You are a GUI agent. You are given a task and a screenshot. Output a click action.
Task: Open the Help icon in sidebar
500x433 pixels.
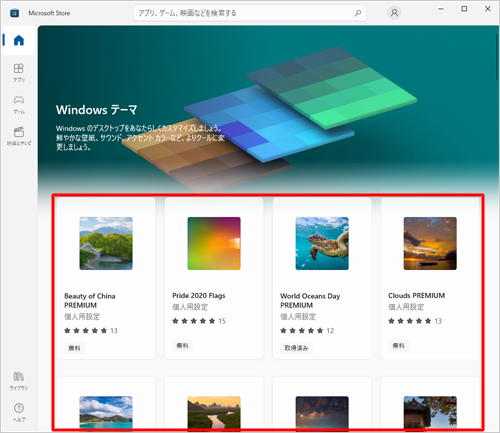19,412
